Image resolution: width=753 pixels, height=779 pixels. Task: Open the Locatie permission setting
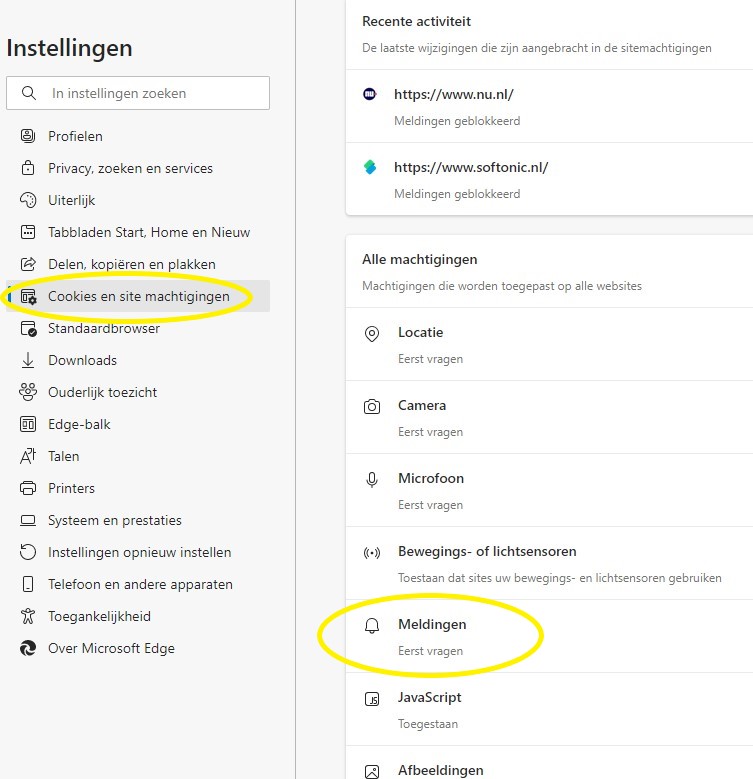coord(549,344)
